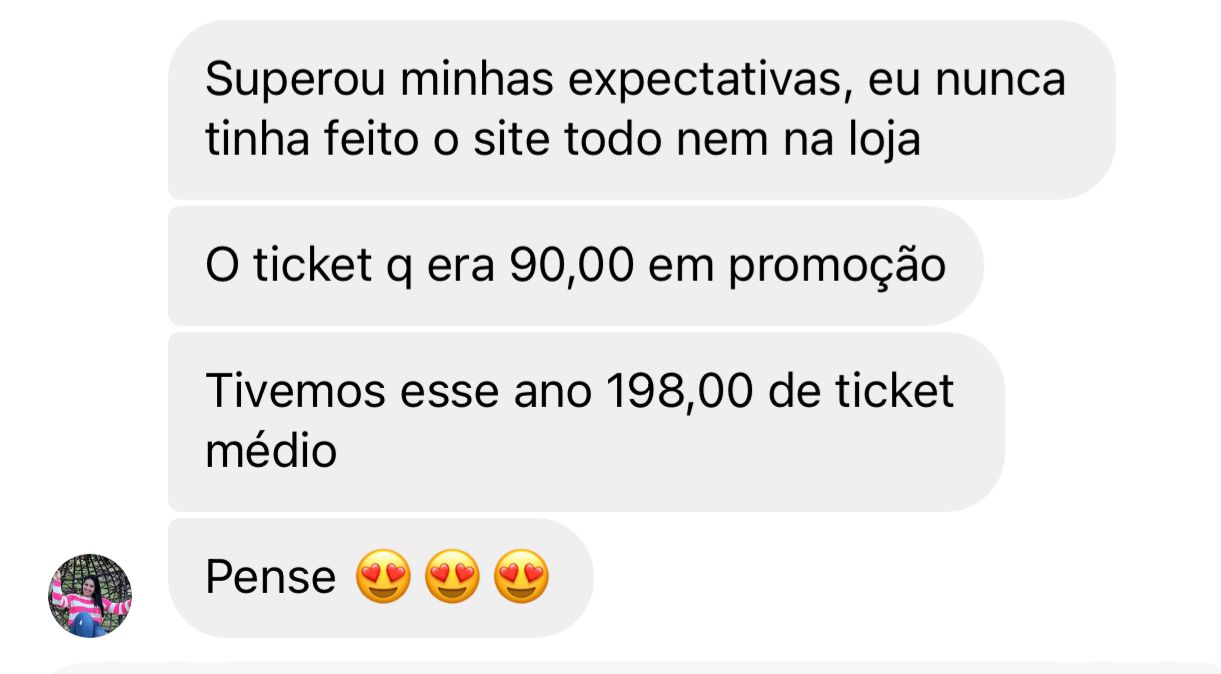Click the middle heart-eyes emoji

[x=452, y=578]
